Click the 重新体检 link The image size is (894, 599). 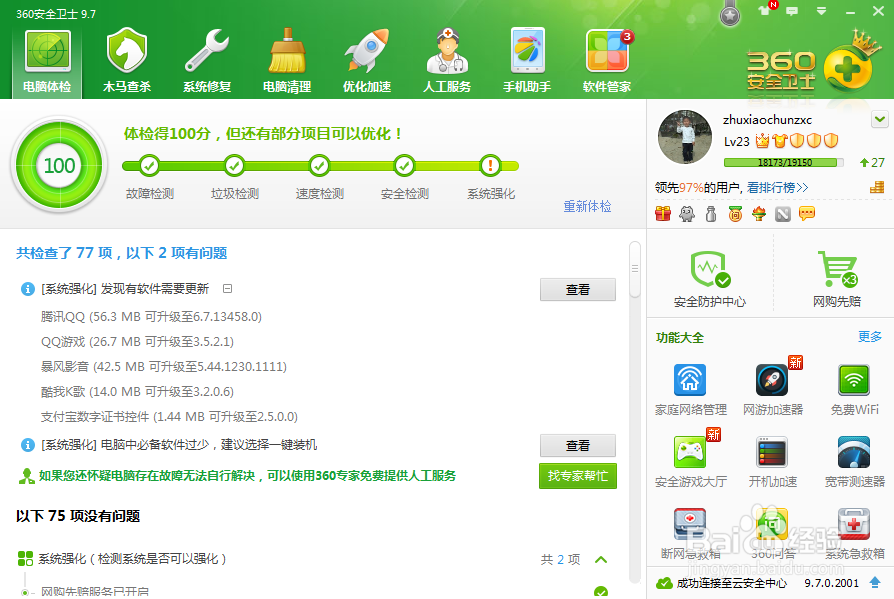(587, 206)
